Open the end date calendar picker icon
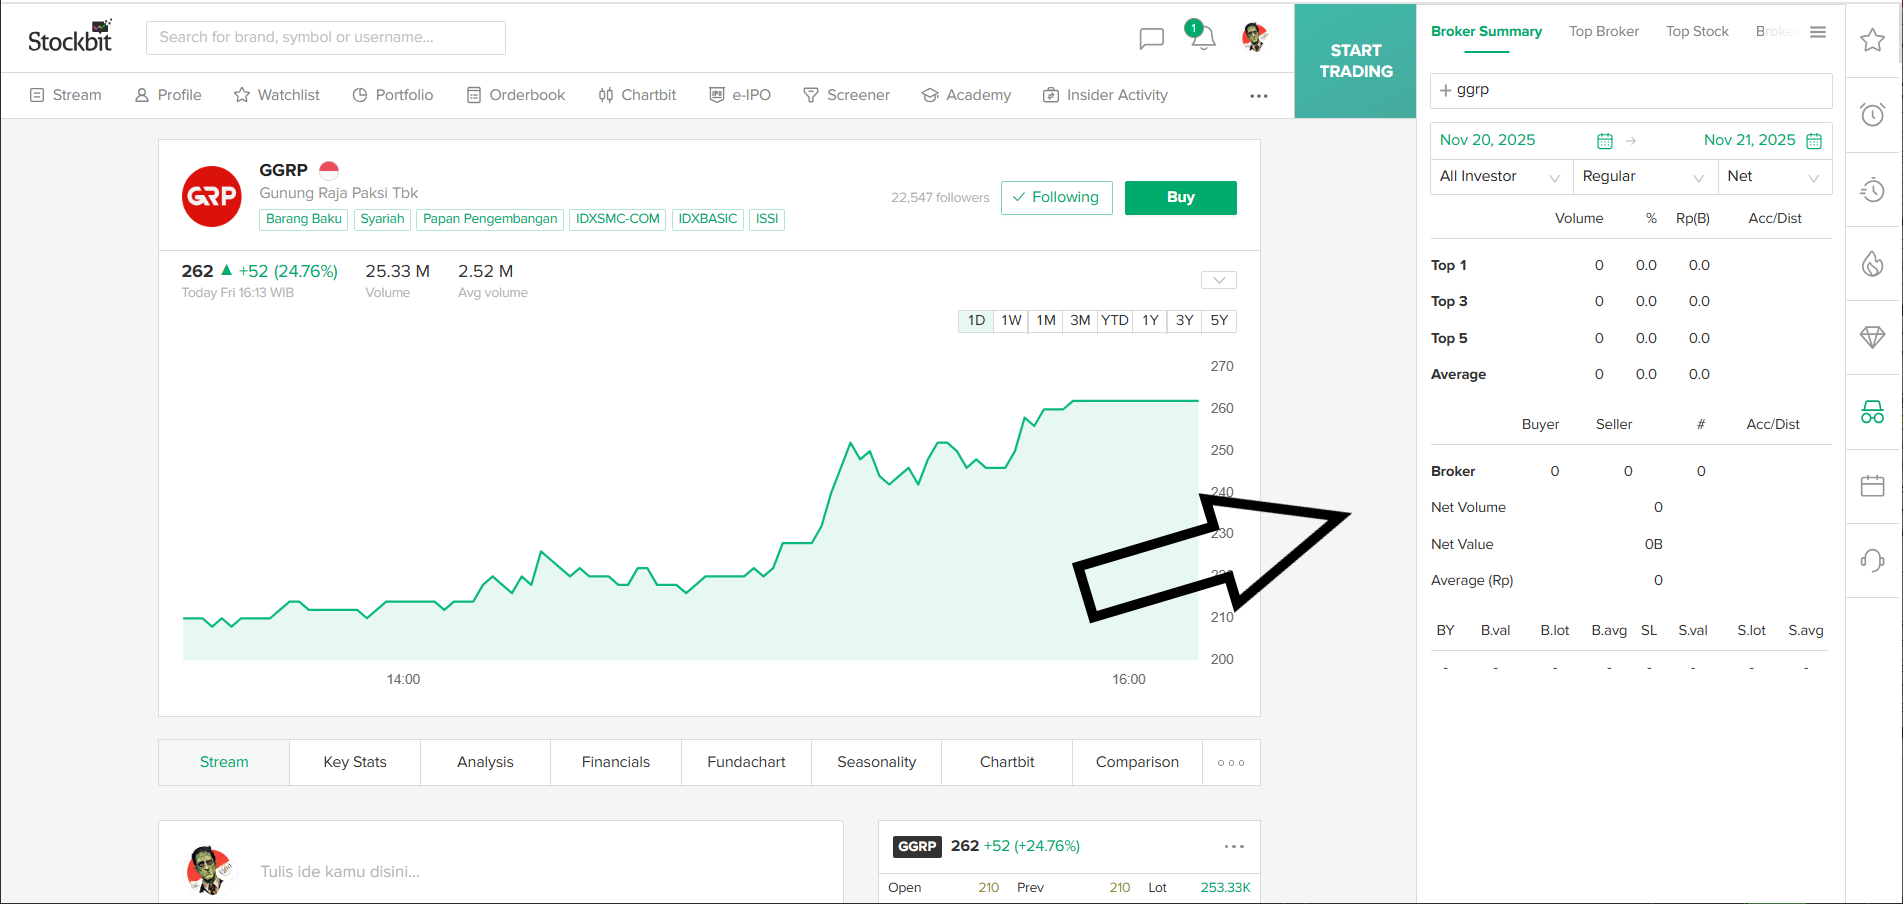Viewport: 1903px width, 904px height. coord(1814,141)
